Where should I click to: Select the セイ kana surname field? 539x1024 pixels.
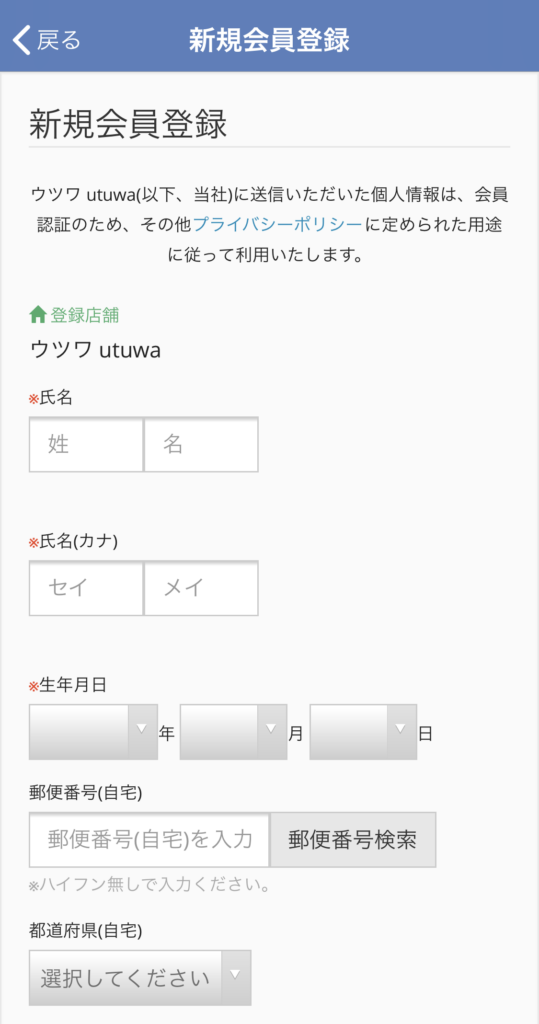pyautogui.click(x=86, y=588)
